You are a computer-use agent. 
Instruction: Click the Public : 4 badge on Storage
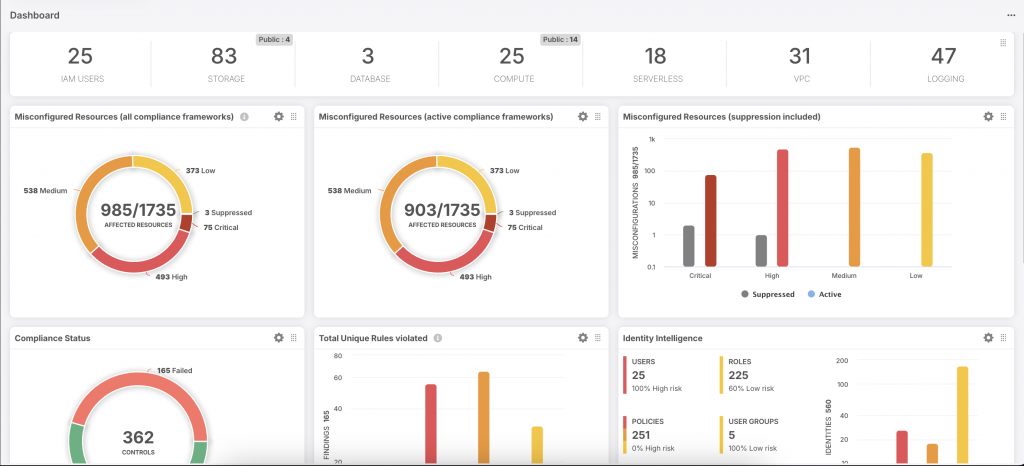click(273, 40)
